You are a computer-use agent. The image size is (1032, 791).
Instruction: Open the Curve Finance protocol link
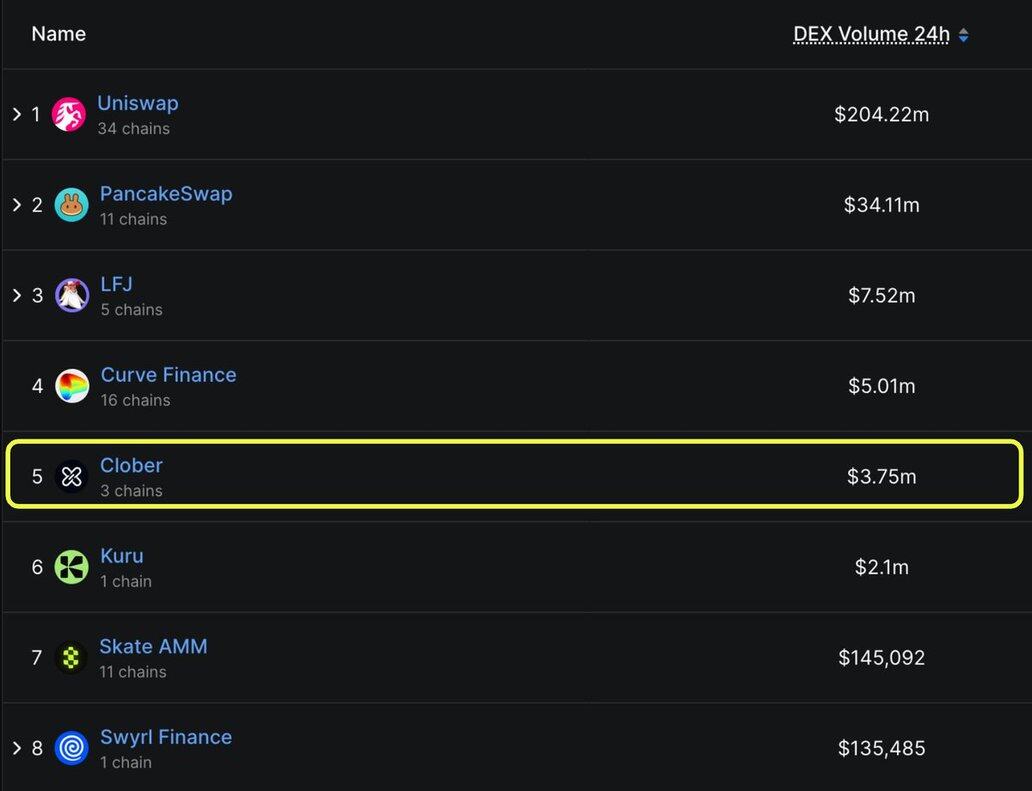point(168,375)
